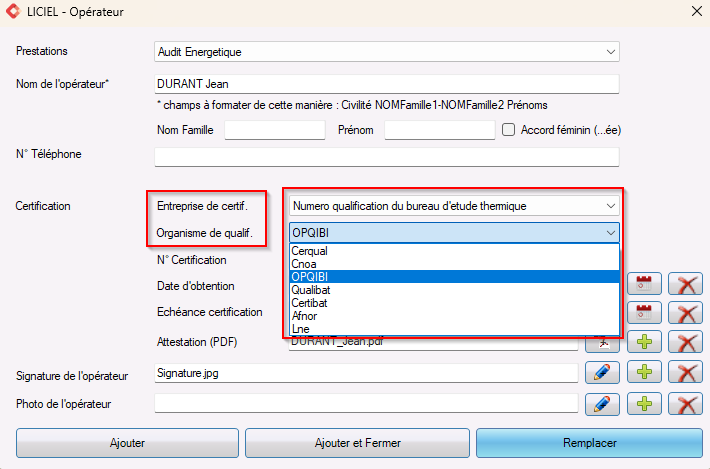This screenshot has width=710, height=469.
Task: Choose Qualibat from the list
Action: coord(454,290)
